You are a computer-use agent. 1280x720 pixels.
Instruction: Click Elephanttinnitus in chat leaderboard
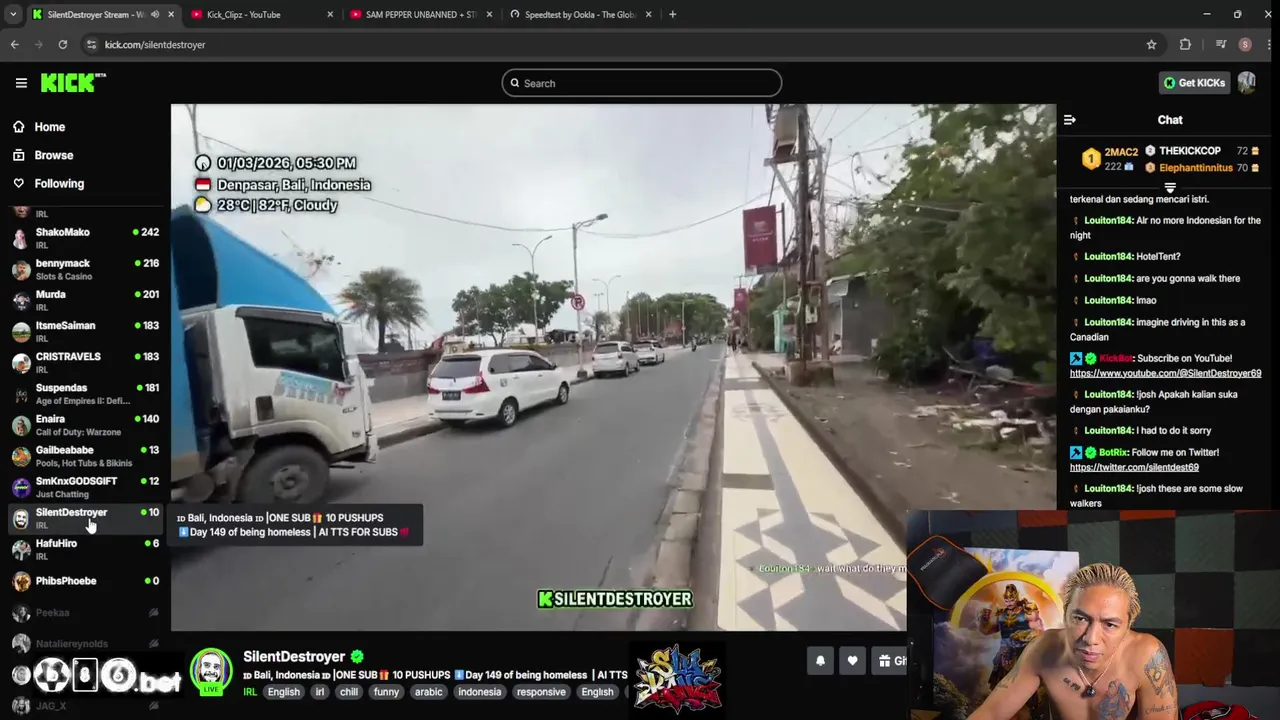[x=1195, y=168]
